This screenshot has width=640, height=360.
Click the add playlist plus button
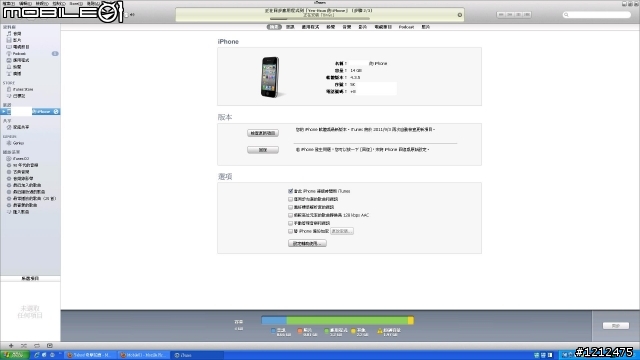point(11,346)
